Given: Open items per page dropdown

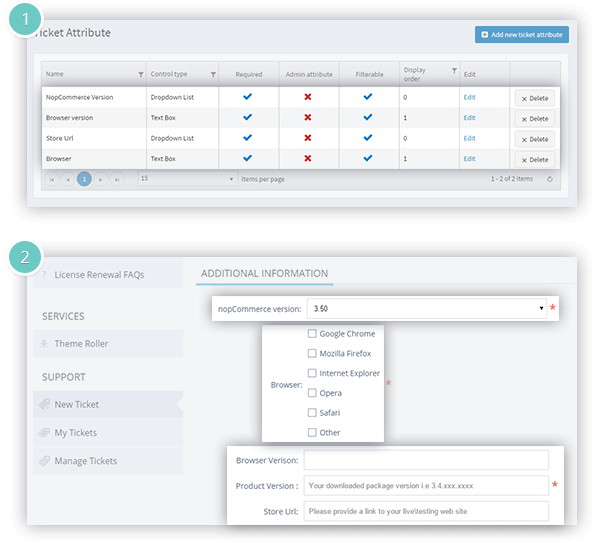Looking at the screenshot, I should click(x=187, y=179).
